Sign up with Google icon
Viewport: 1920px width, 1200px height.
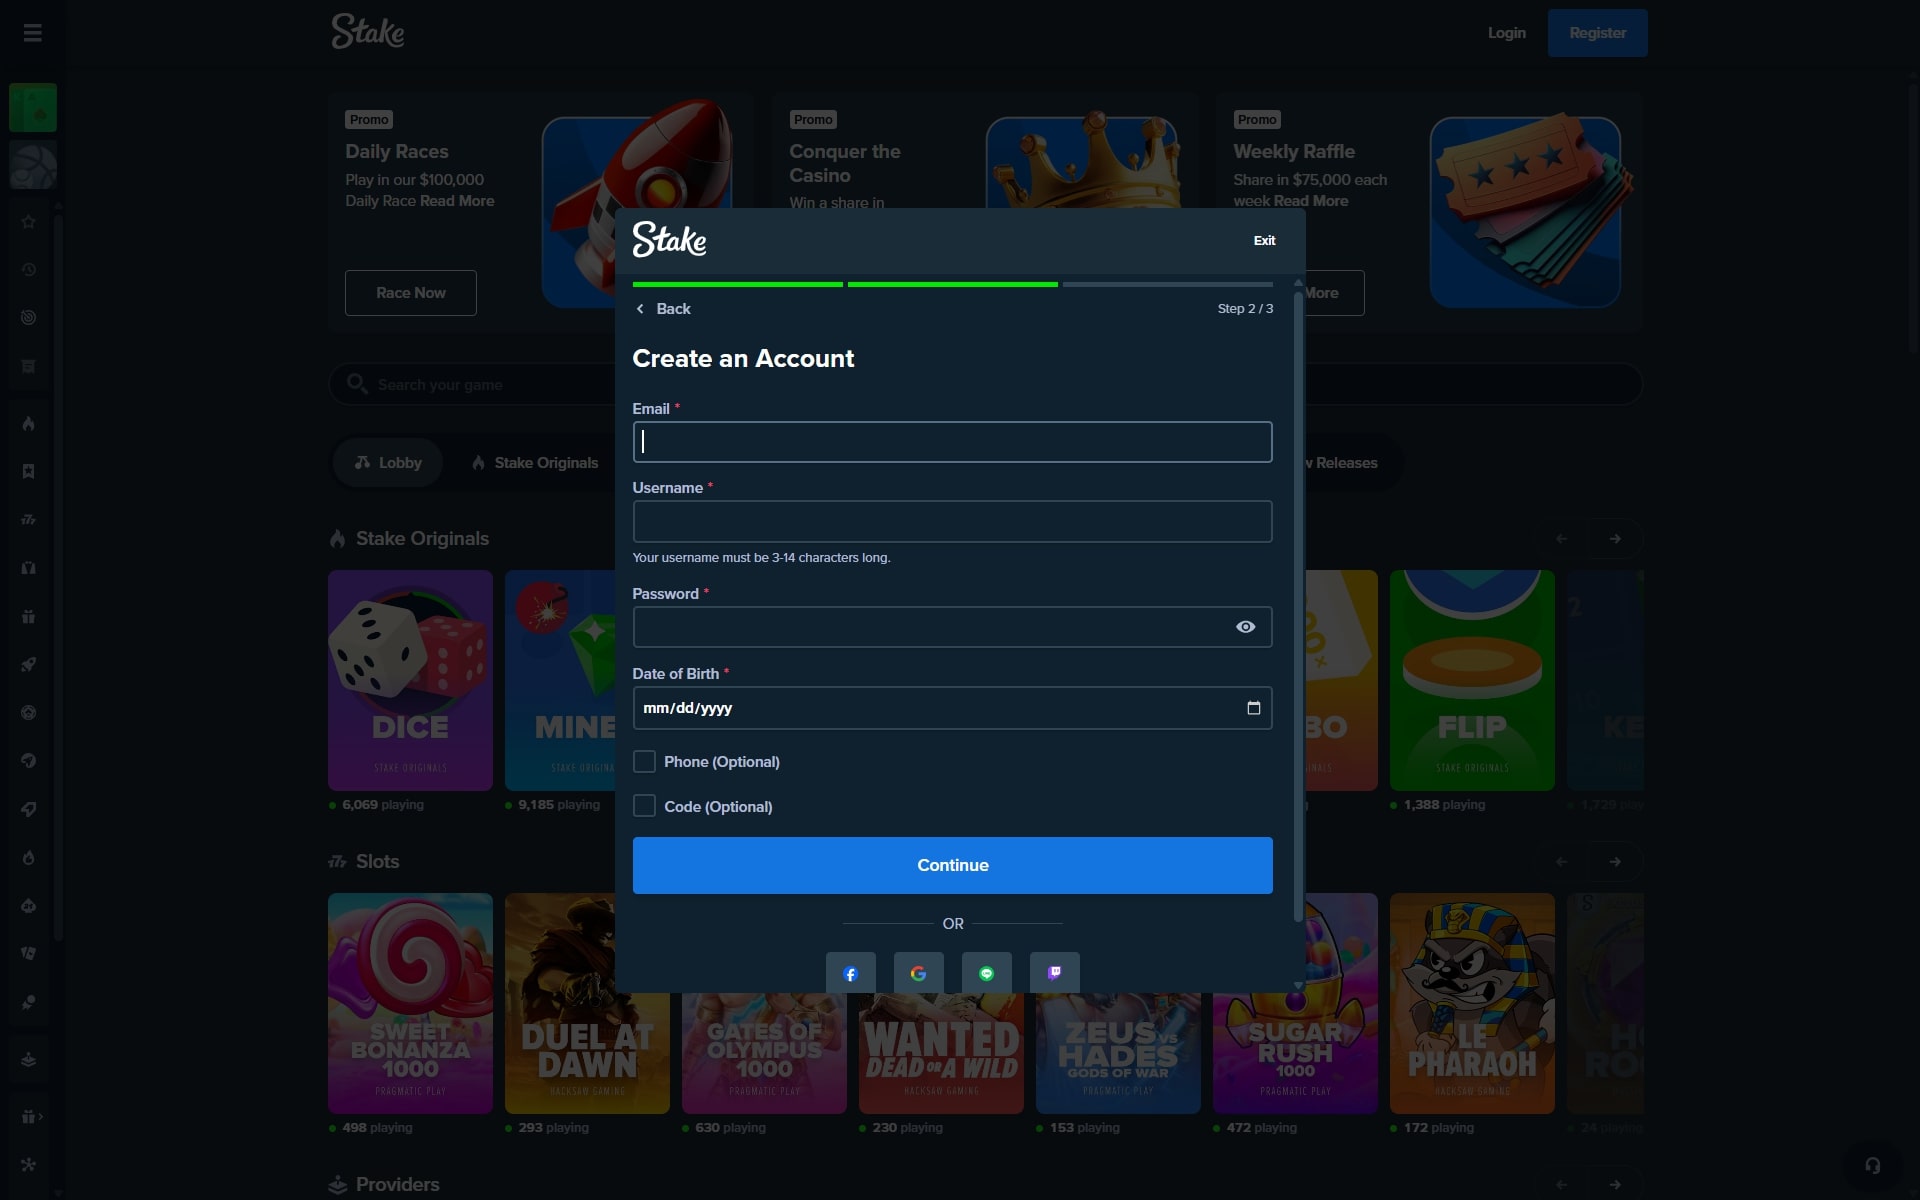click(x=918, y=973)
